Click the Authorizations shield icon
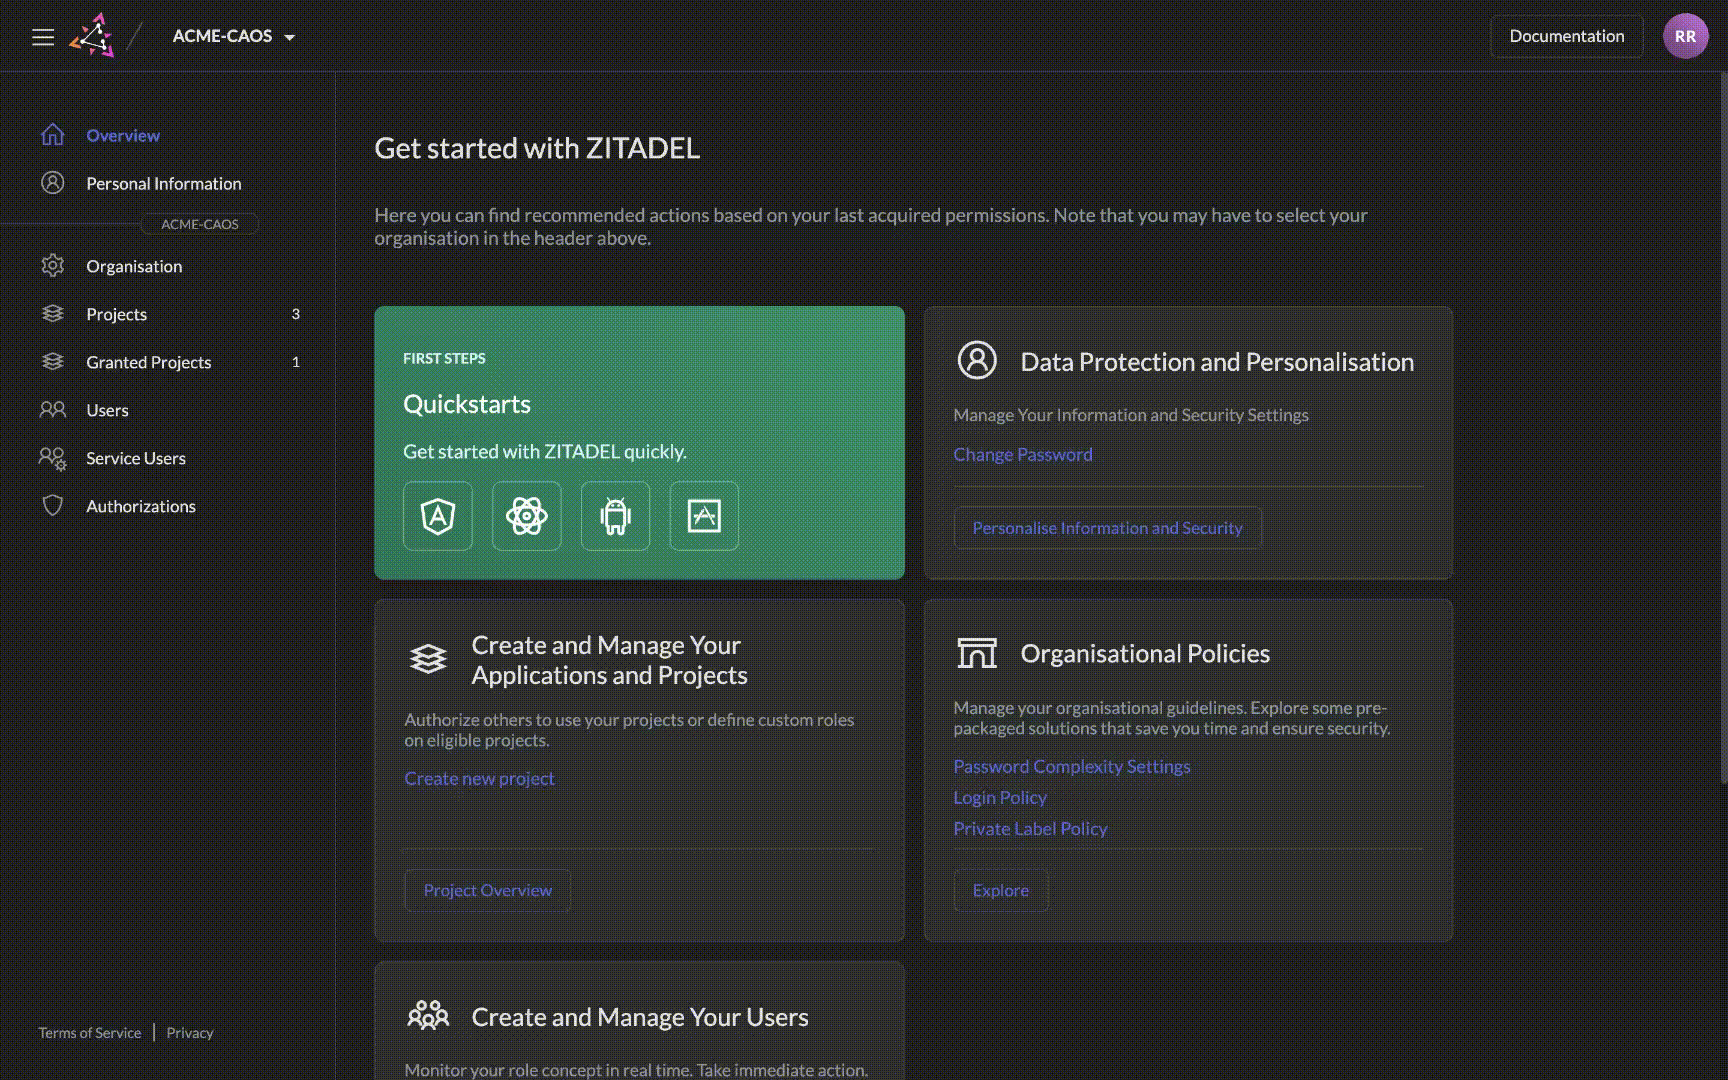The width and height of the screenshot is (1728, 1080). 53,506
